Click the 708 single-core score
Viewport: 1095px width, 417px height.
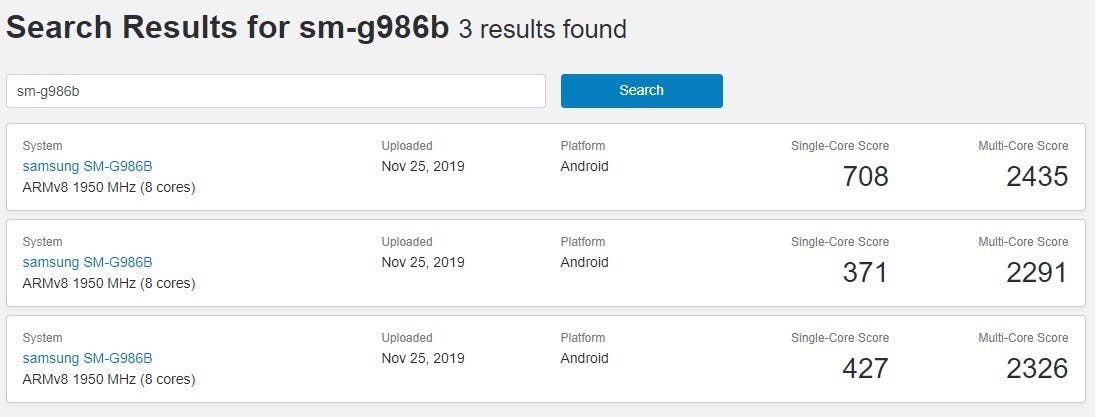pyautogui.click(x=865, y=177)
